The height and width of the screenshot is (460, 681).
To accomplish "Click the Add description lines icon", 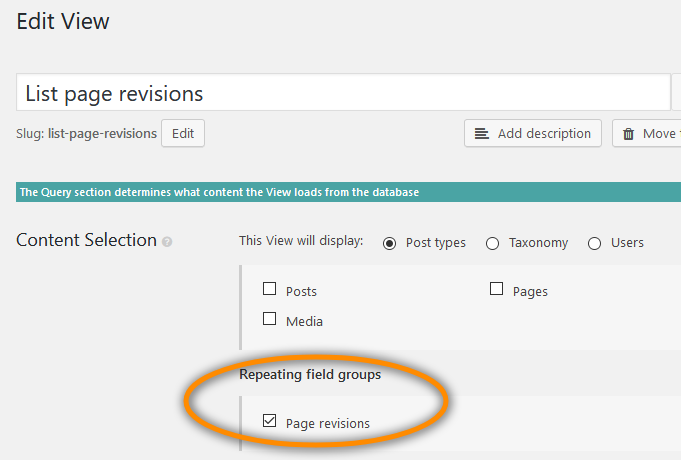I will click(x=482, y=134).
